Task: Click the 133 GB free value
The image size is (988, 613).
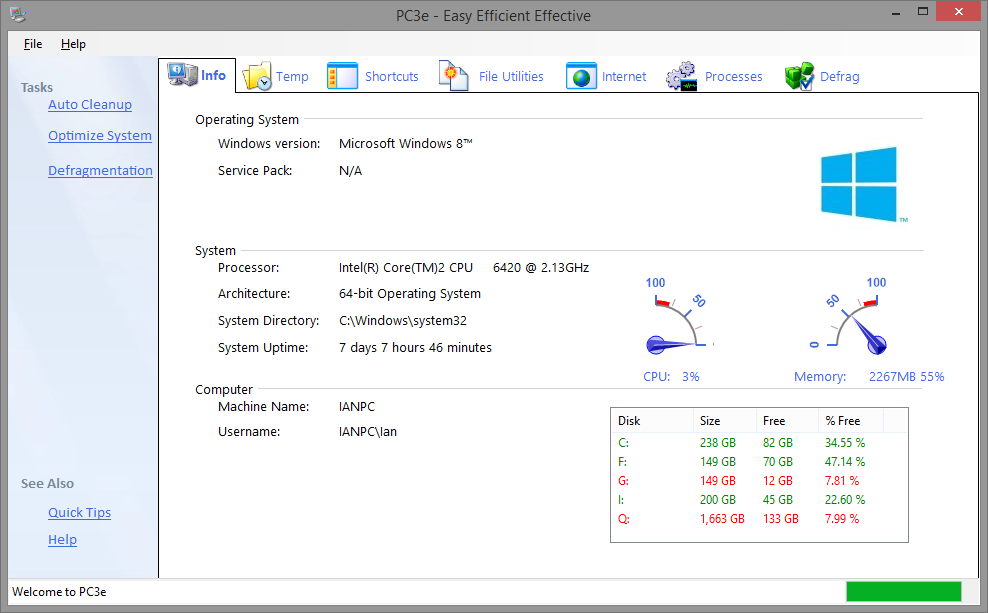Action: pos(781,518)
